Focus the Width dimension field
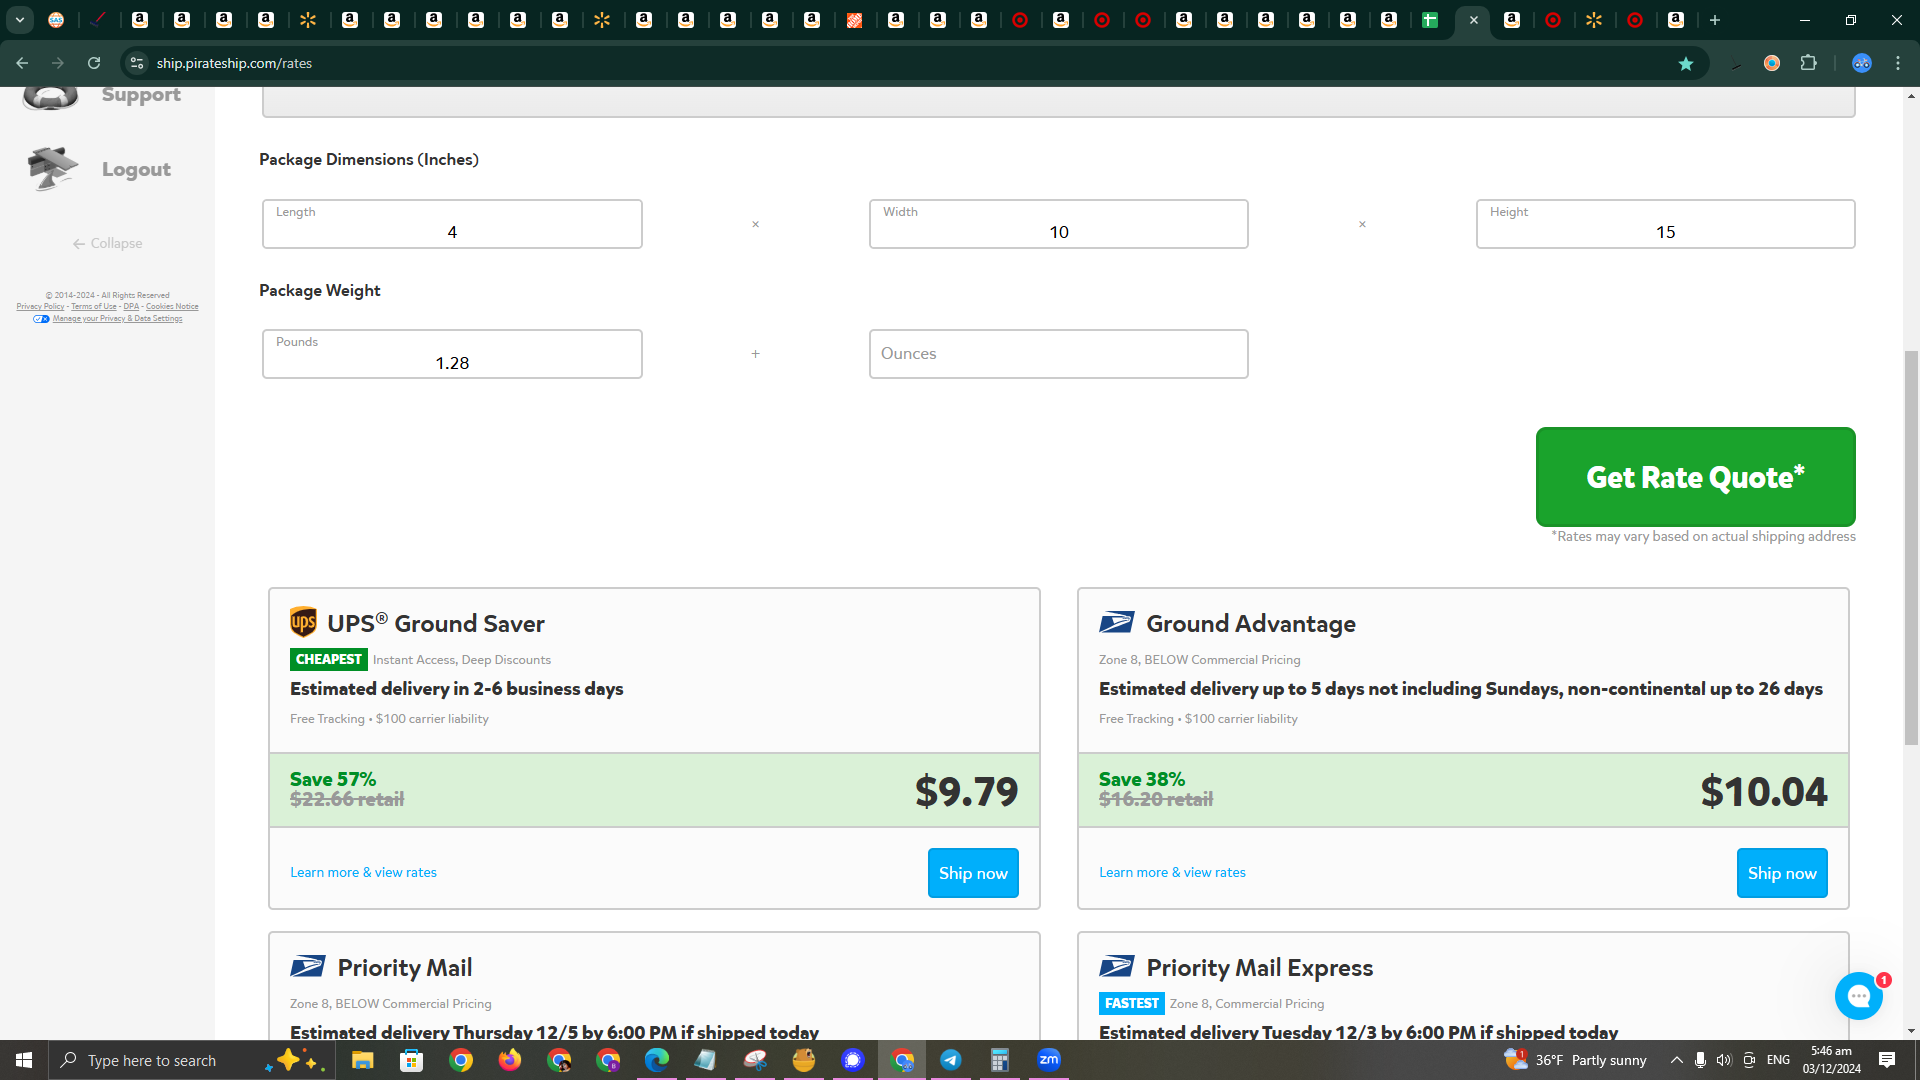This screenshot has width=1920, height=1080. 1058,224
